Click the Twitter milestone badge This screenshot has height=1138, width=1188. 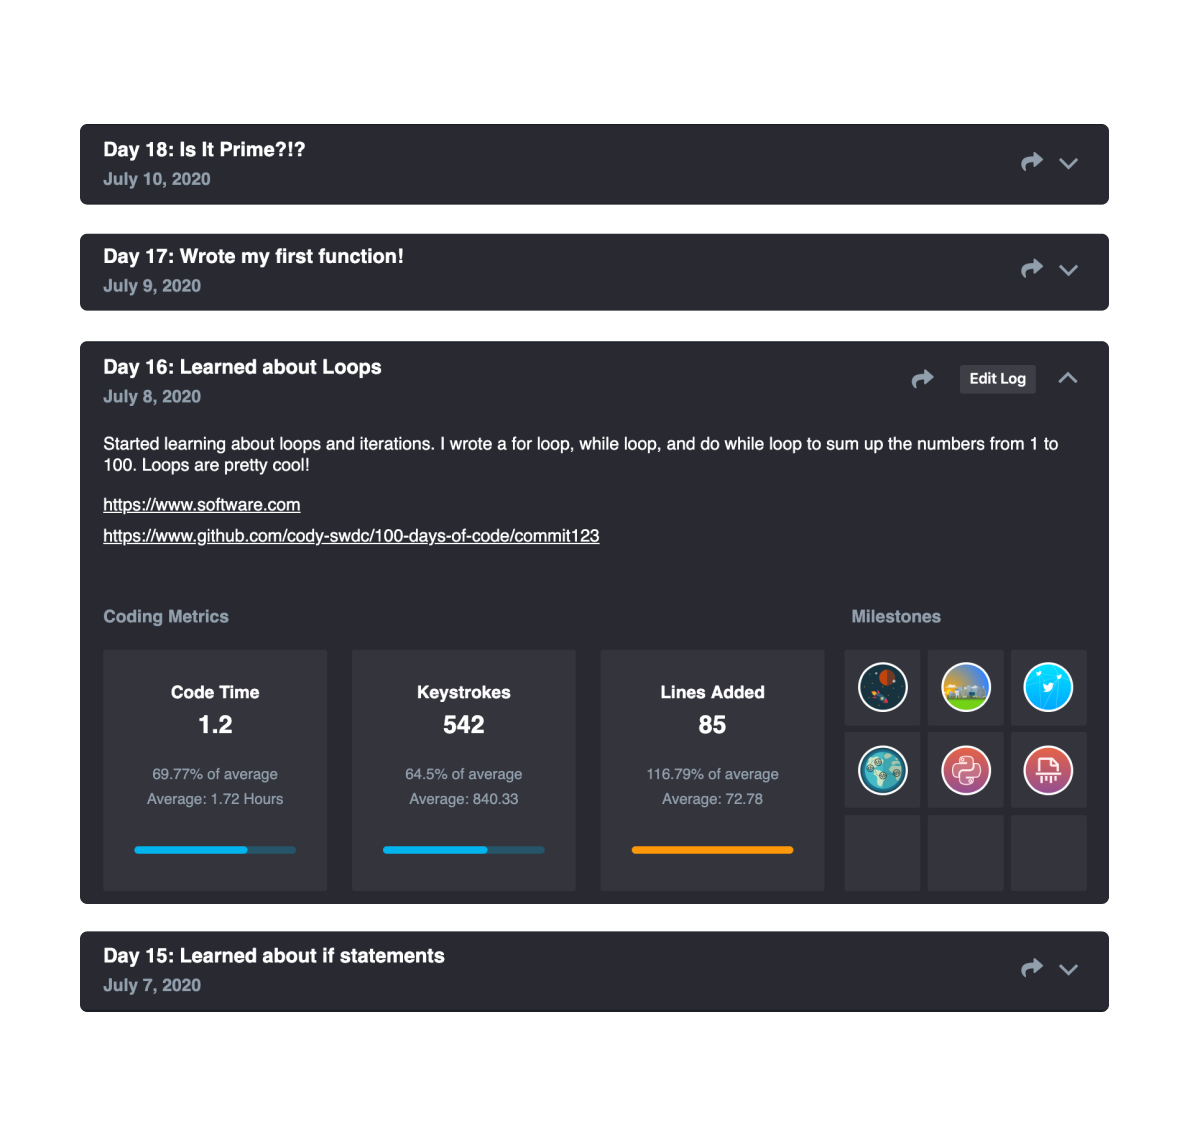tap(1048, 687)
